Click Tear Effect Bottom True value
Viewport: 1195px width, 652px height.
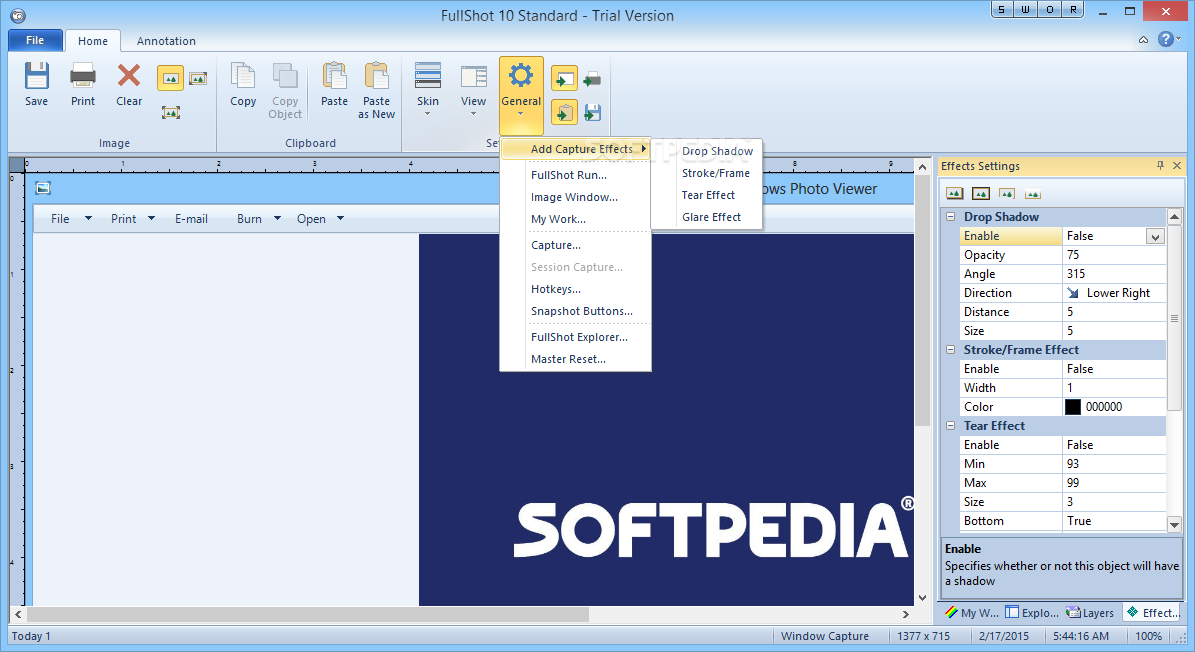tap(1114, 521)
